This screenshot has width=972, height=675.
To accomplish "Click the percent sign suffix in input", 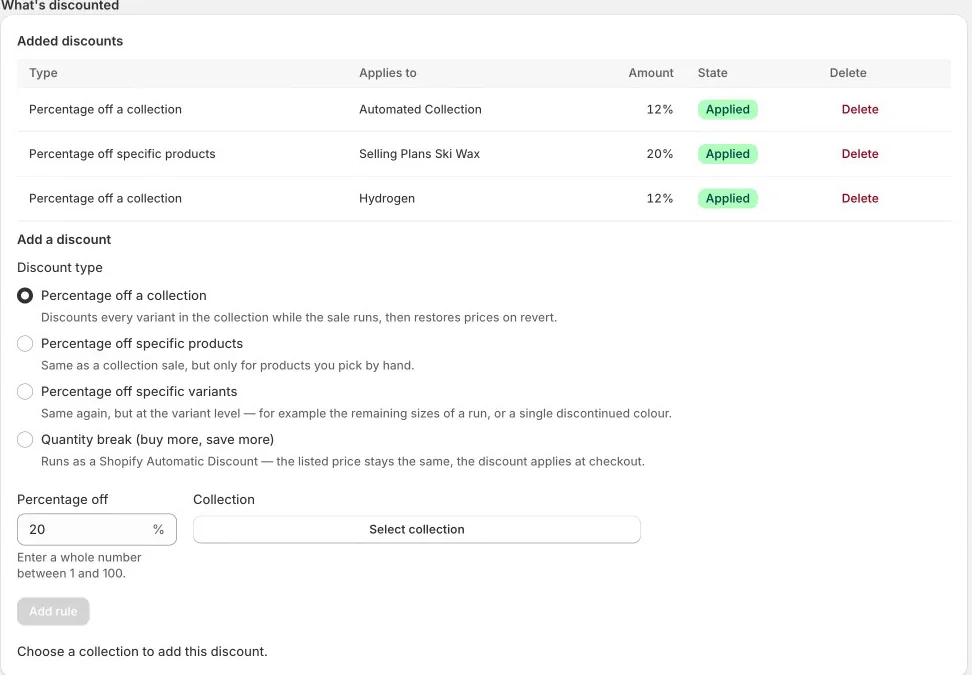I will tap(159, 529).
